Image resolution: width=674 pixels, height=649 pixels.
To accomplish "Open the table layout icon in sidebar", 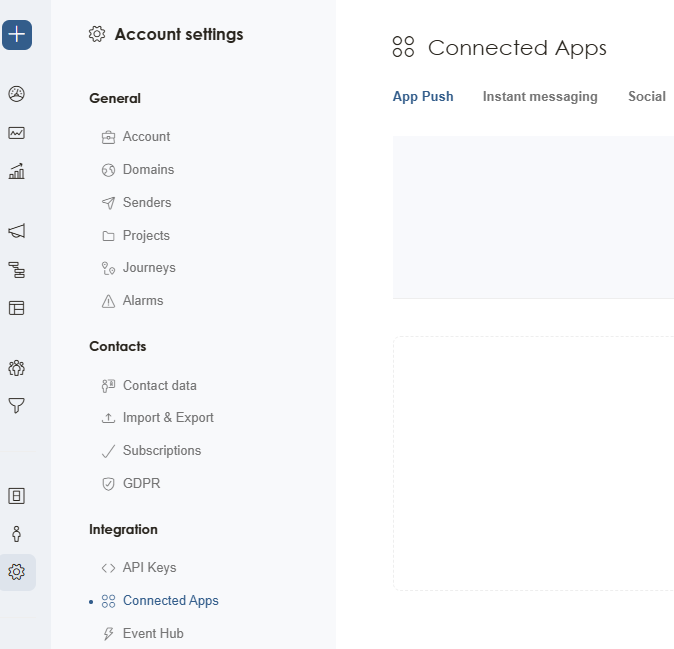I will click(17, 308).
